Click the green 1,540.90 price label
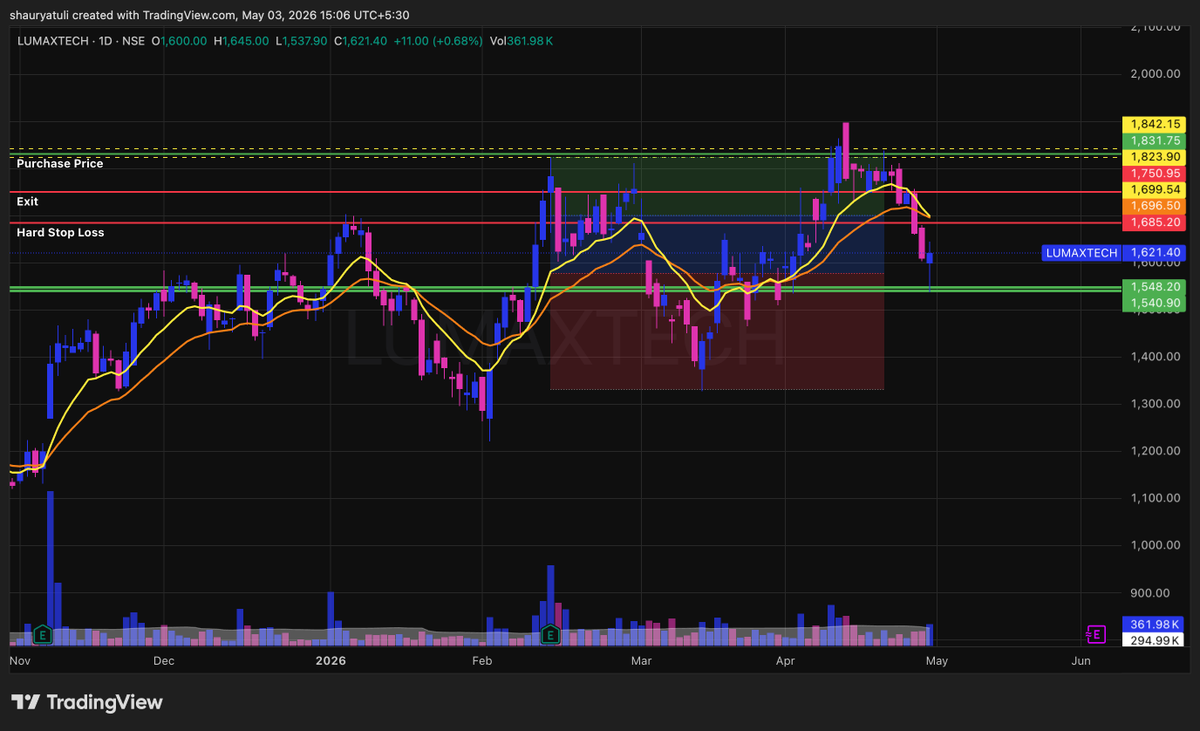1200x731 pixels. point(1156,302)
